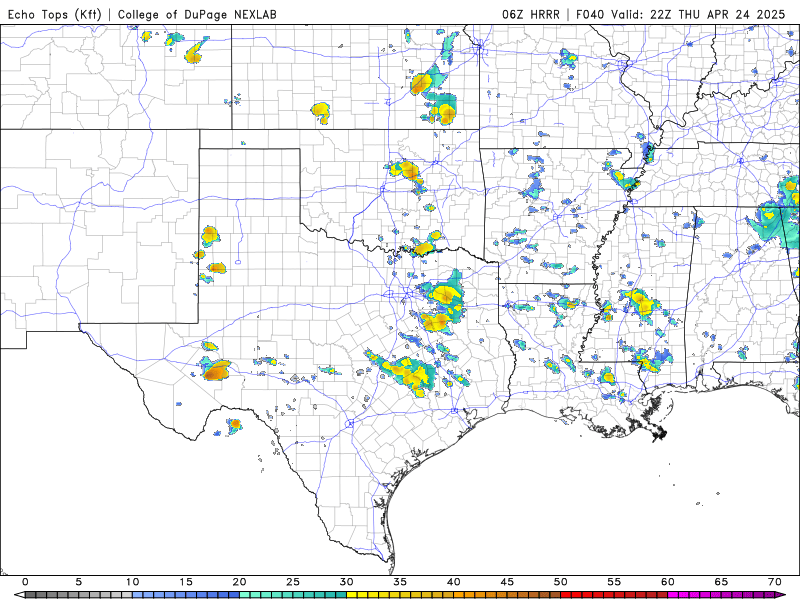The height and width of the screenshot is (600, 800).
Task: Click the '55' label on the color scale
Action: [614, 581]
